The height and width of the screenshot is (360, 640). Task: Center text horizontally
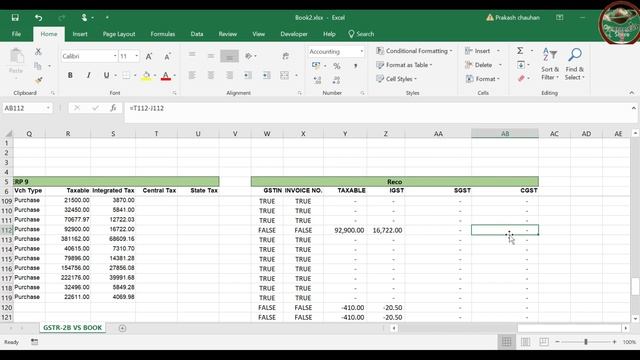pos(211,75)
